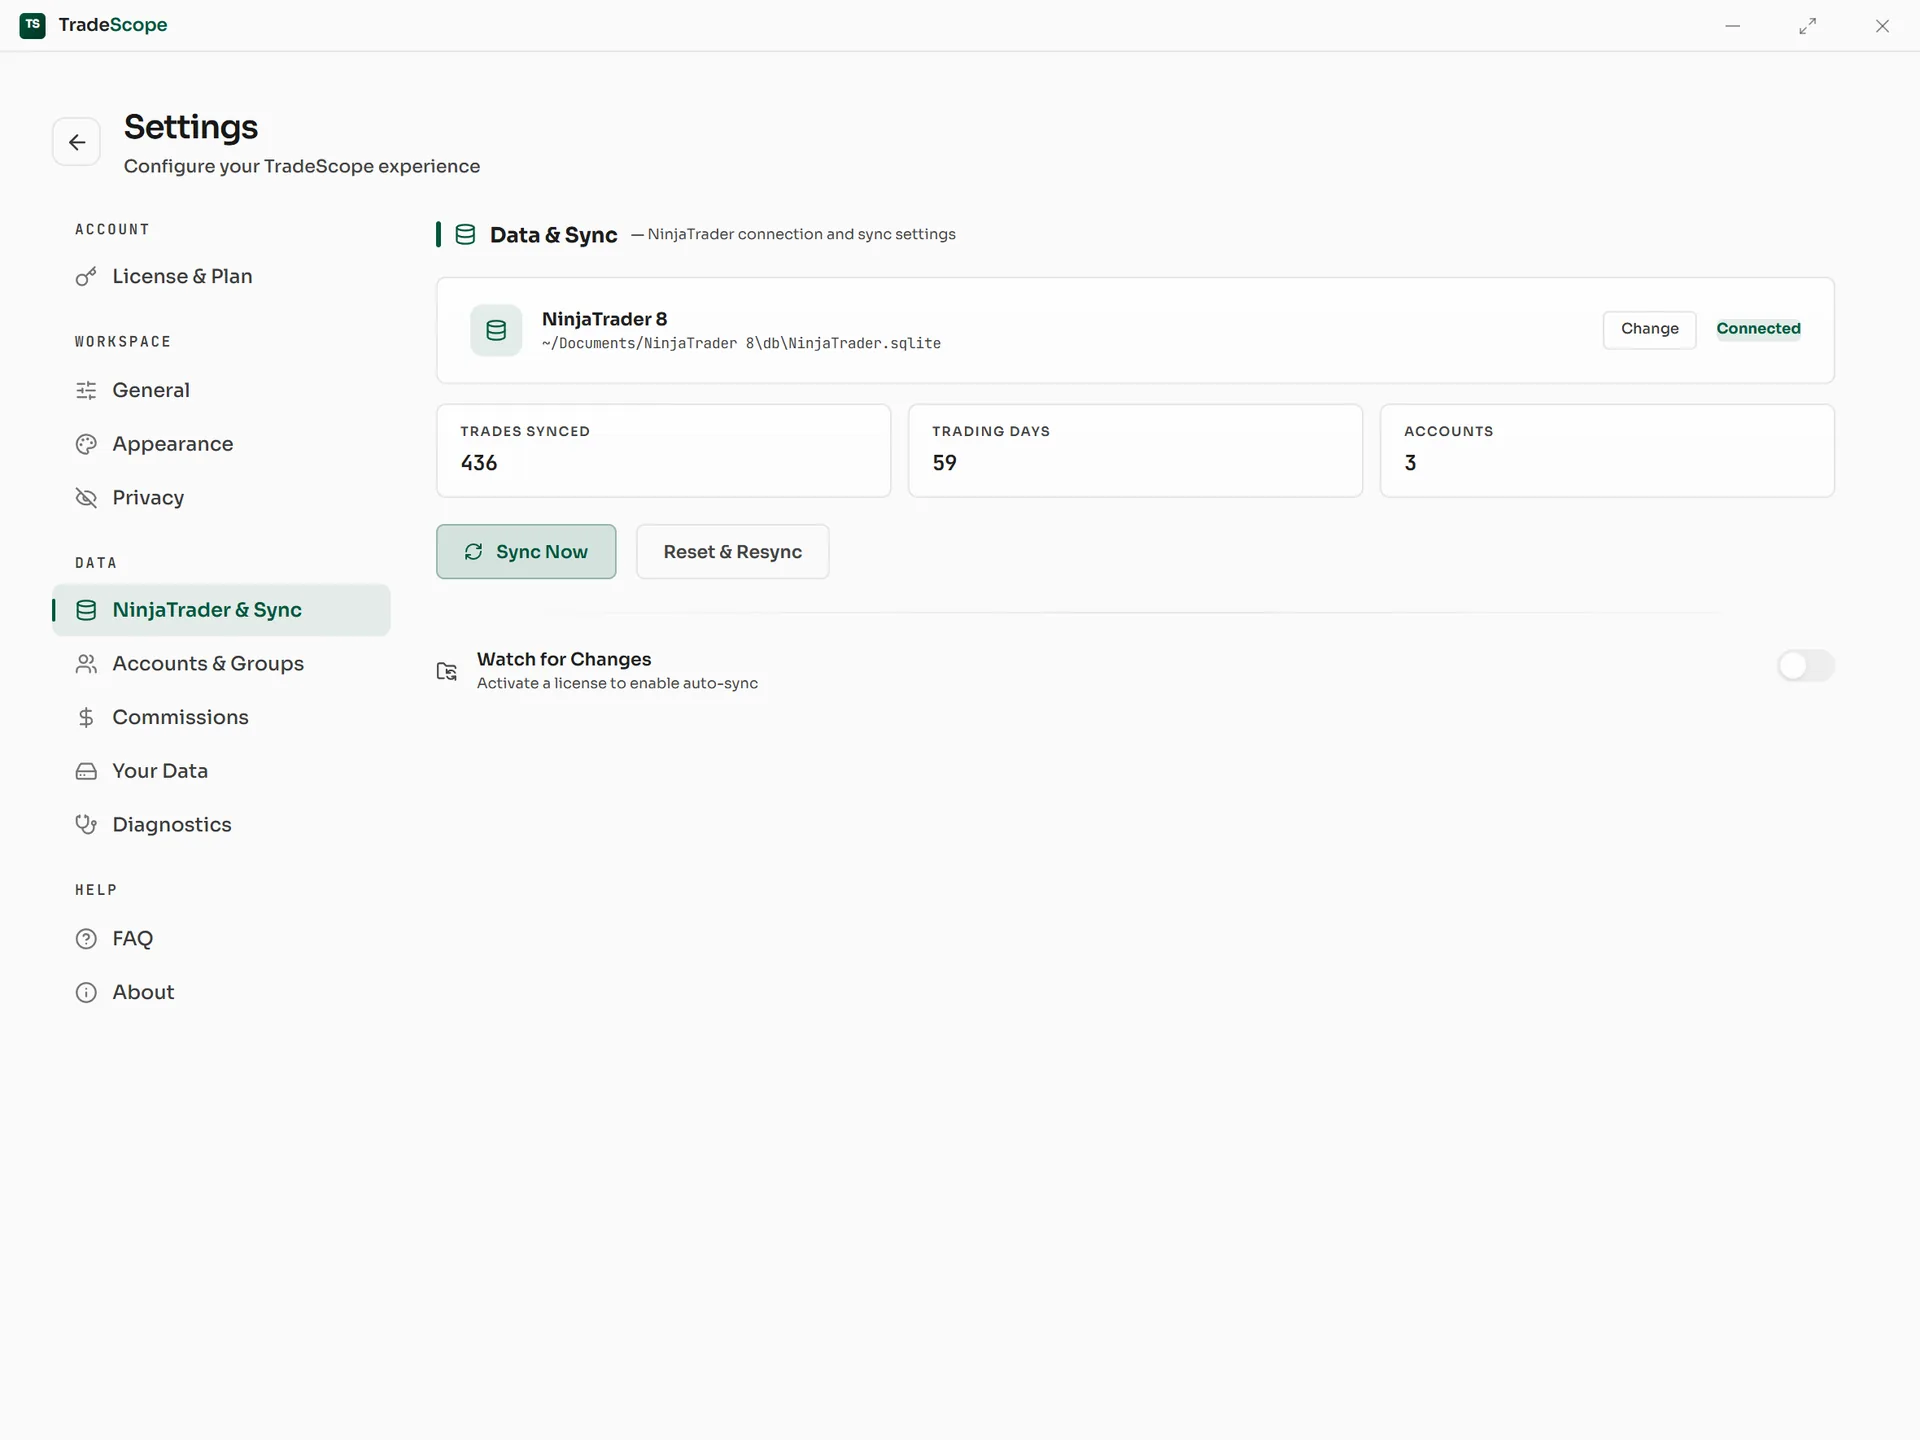Select Your Data in sidebar
This screenshot has width=1920, height=1440.
[222, 771]
